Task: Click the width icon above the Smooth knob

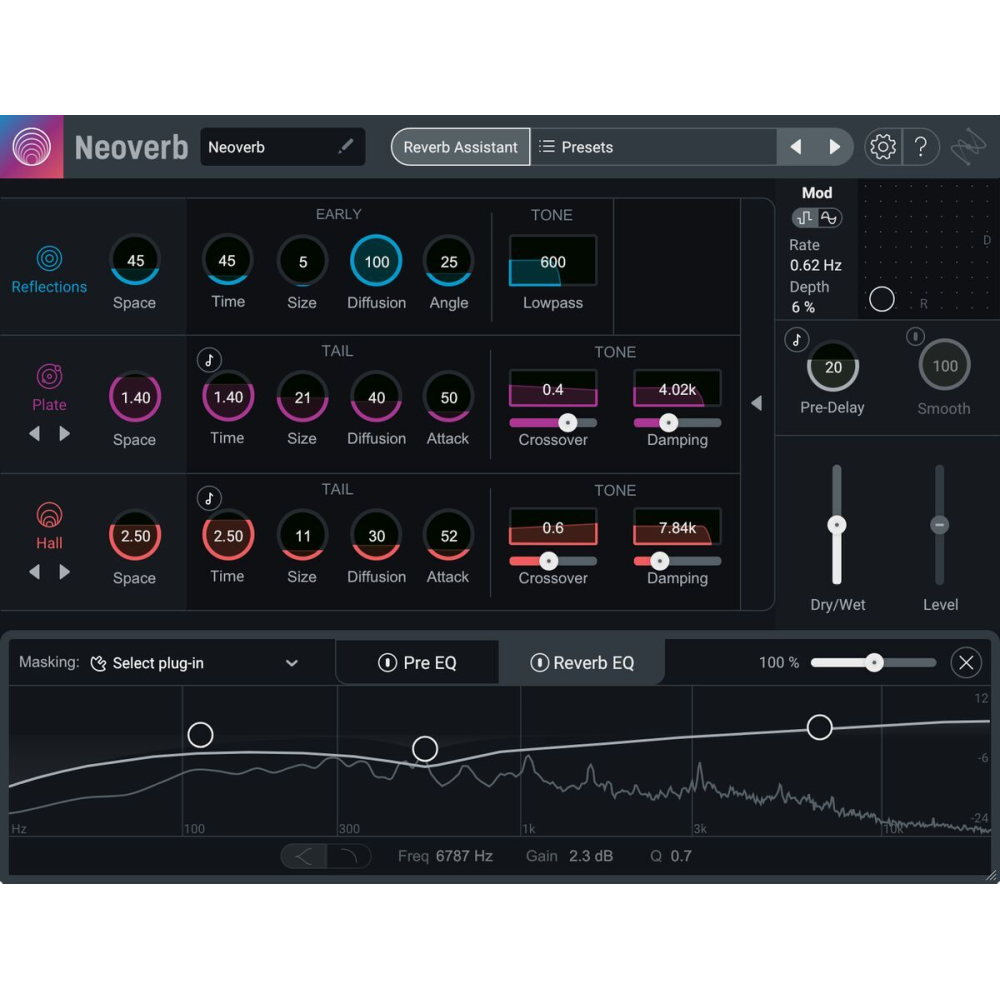Action: tap(915, 337)
